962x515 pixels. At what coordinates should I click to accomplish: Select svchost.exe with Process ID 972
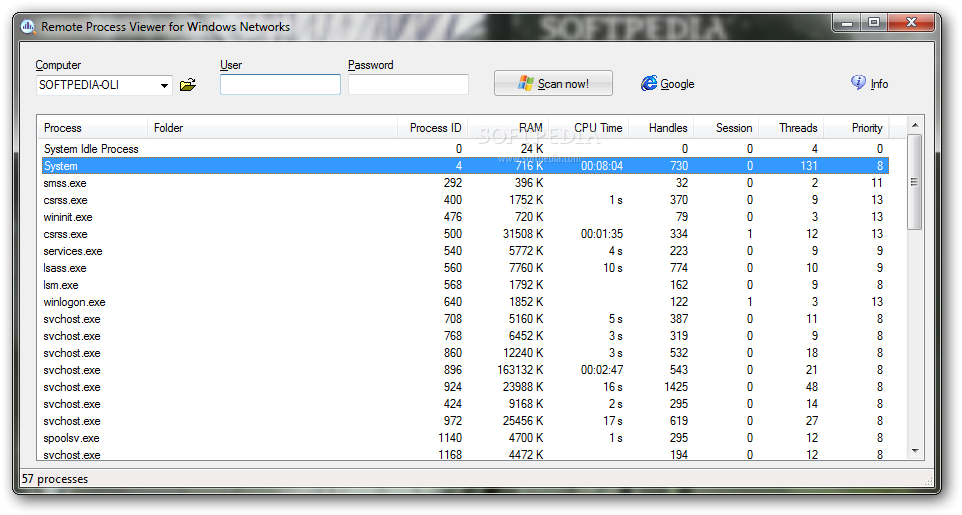tap(465, 421)
